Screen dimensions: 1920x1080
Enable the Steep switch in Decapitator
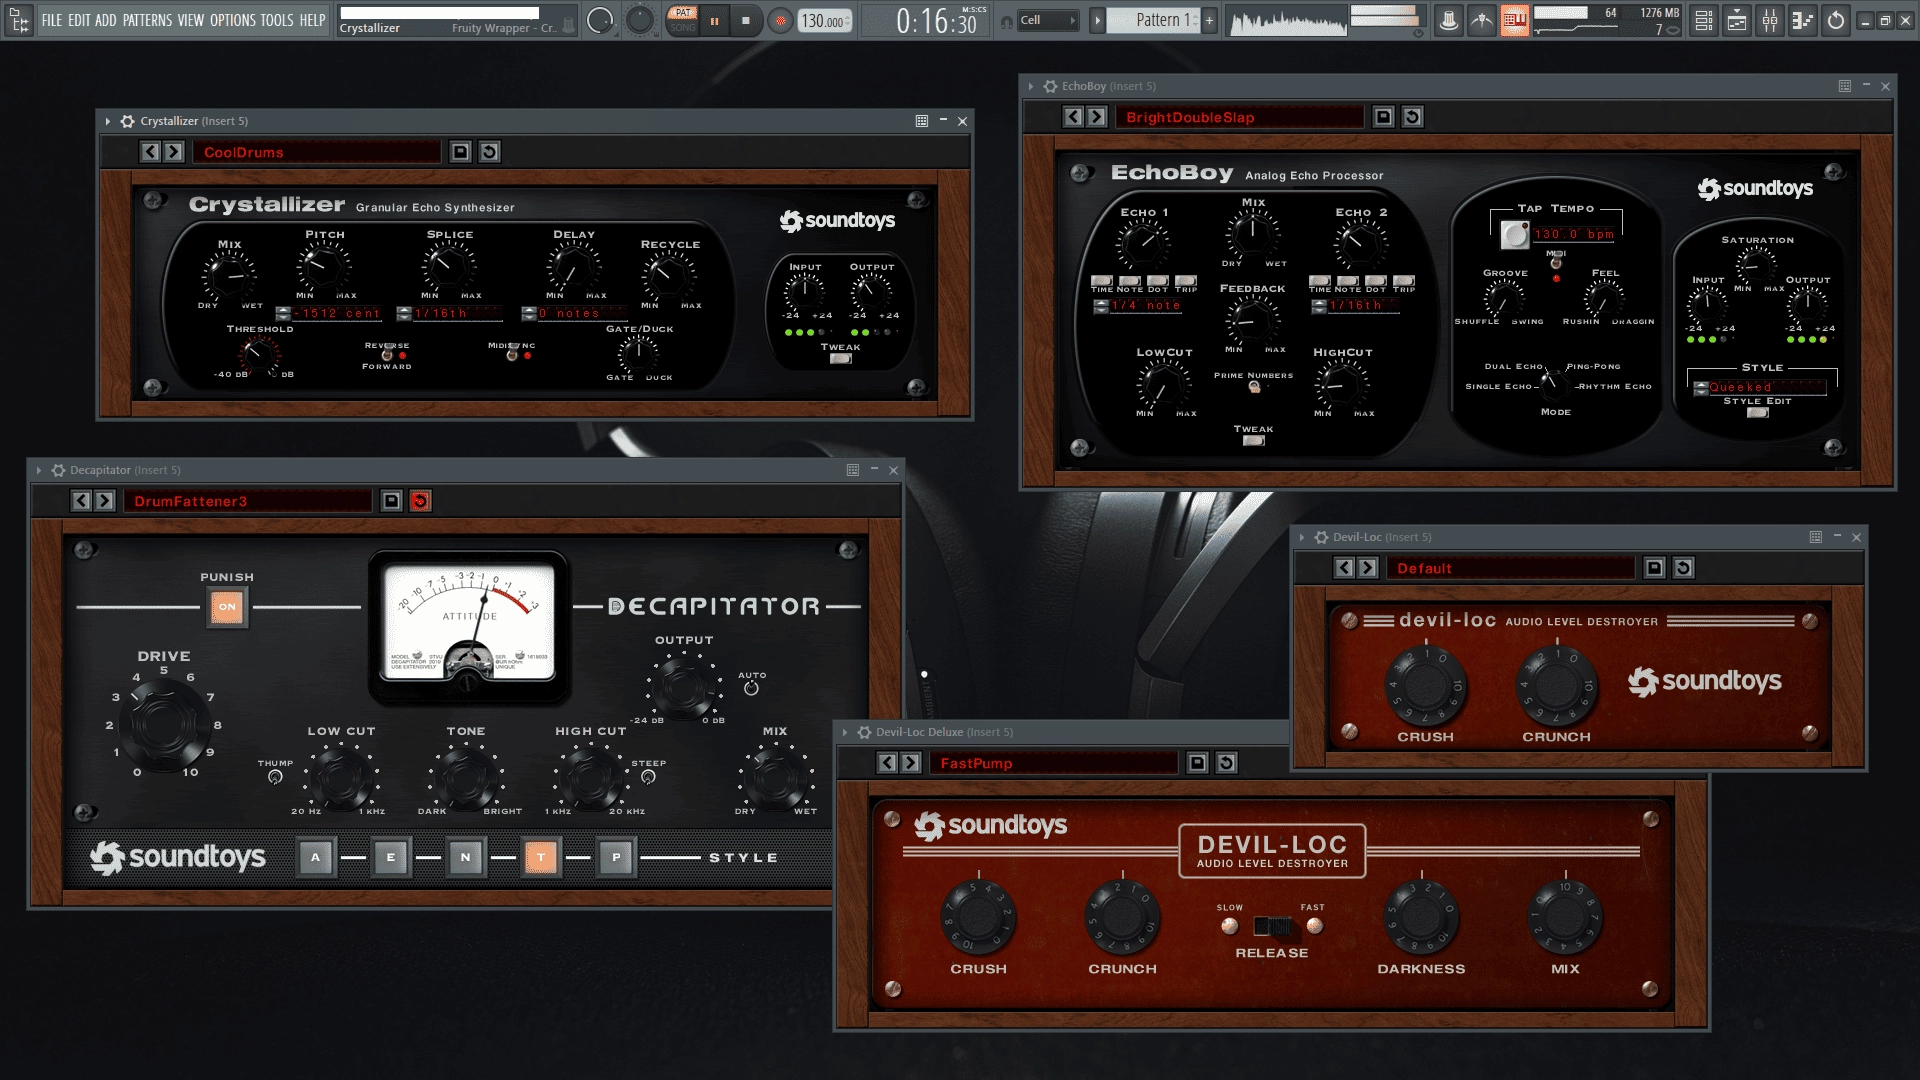pos(648,777)
